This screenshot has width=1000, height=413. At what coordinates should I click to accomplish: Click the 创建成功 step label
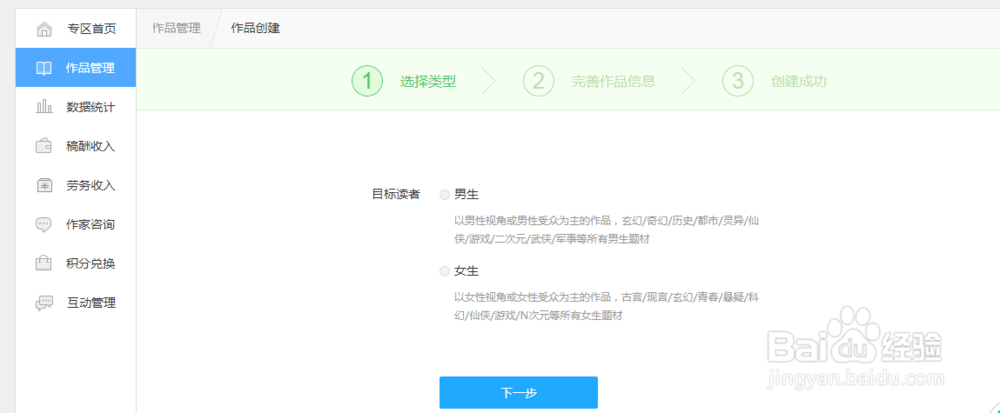(x=798, y=82)
